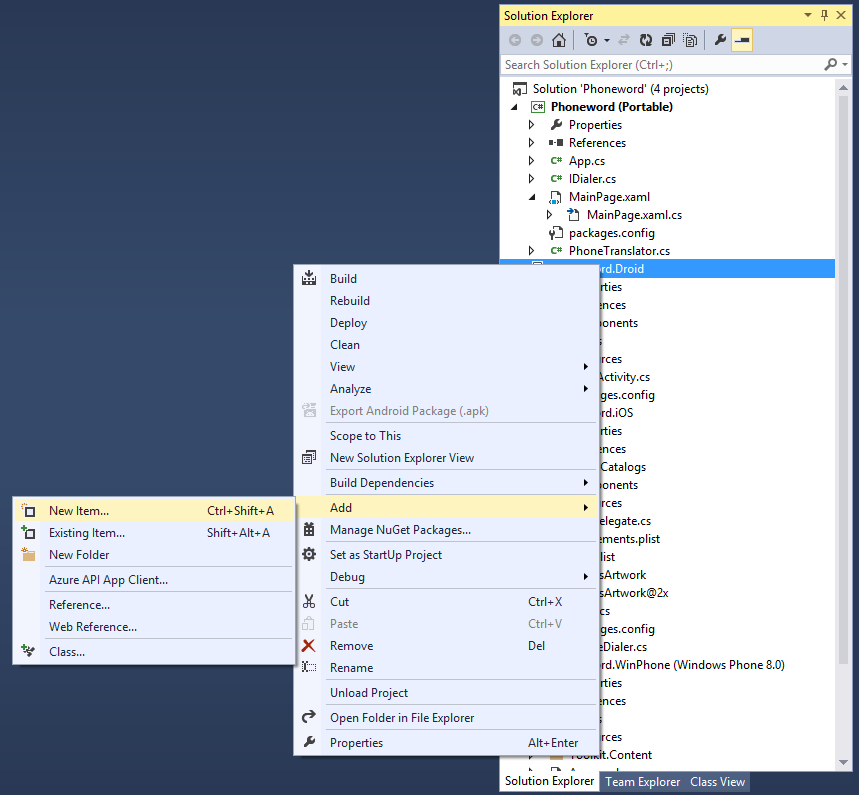Screen dimensions: 859x795
Task: Open the Build Dependencies submenu
Action: click(446, 483)
